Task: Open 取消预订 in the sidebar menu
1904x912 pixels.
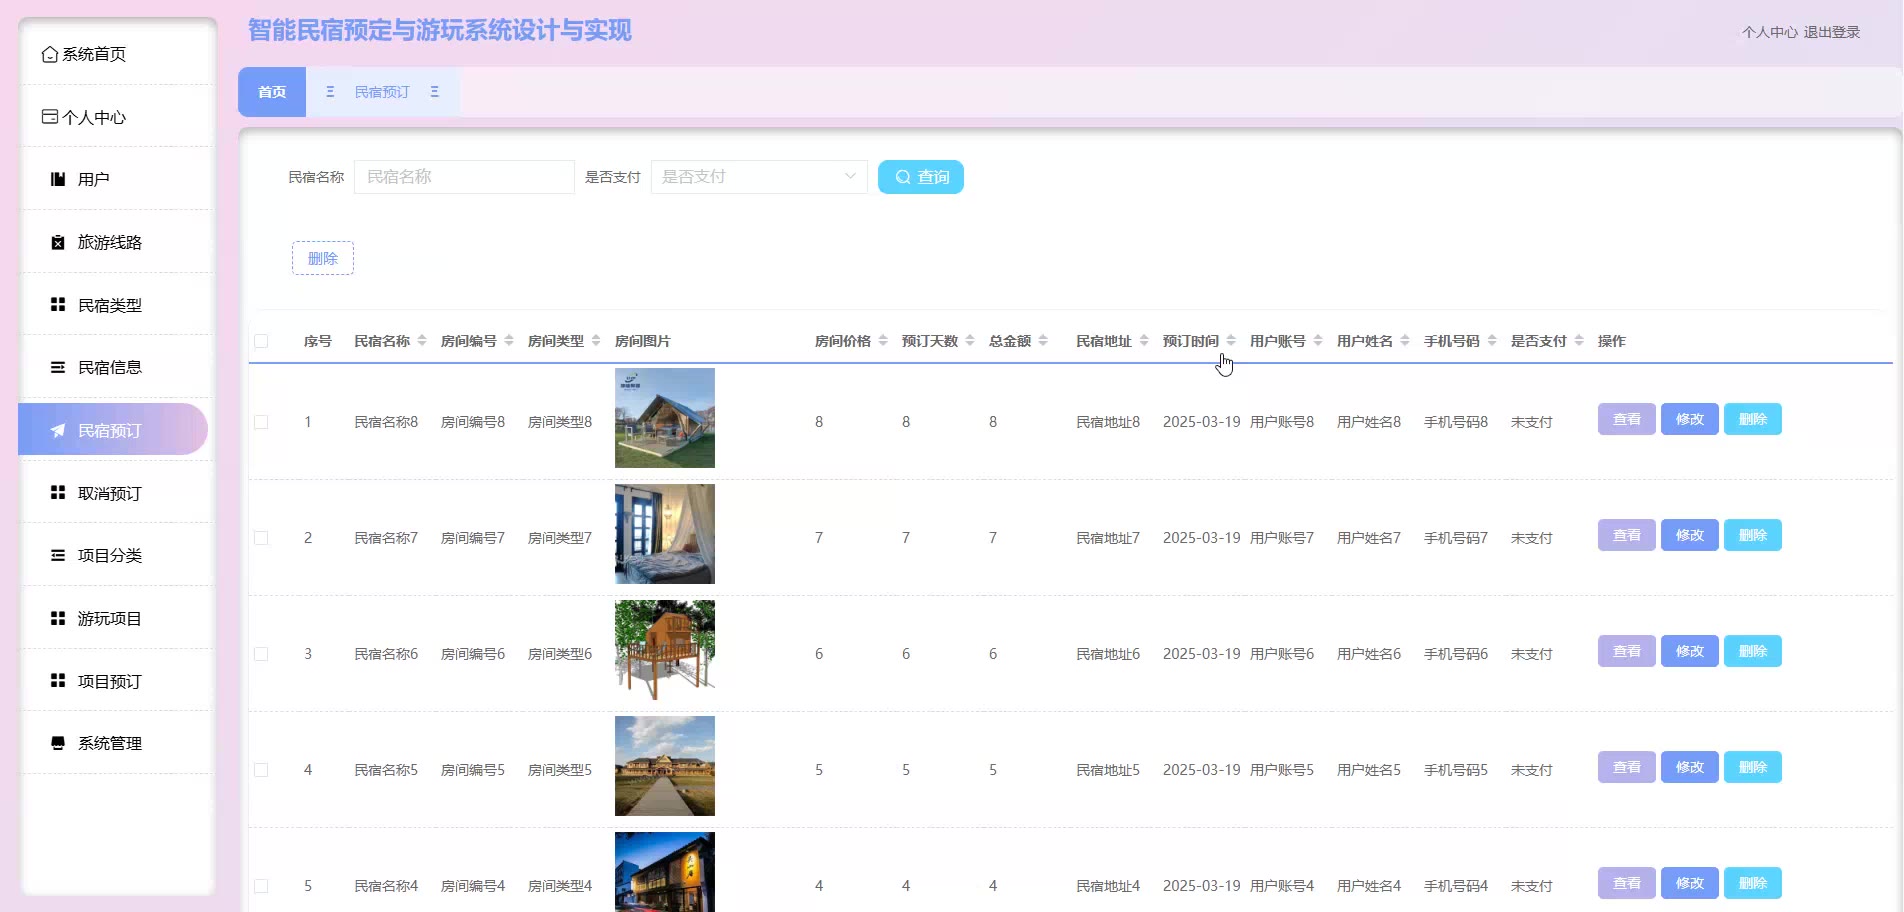Action: [110, 493]
